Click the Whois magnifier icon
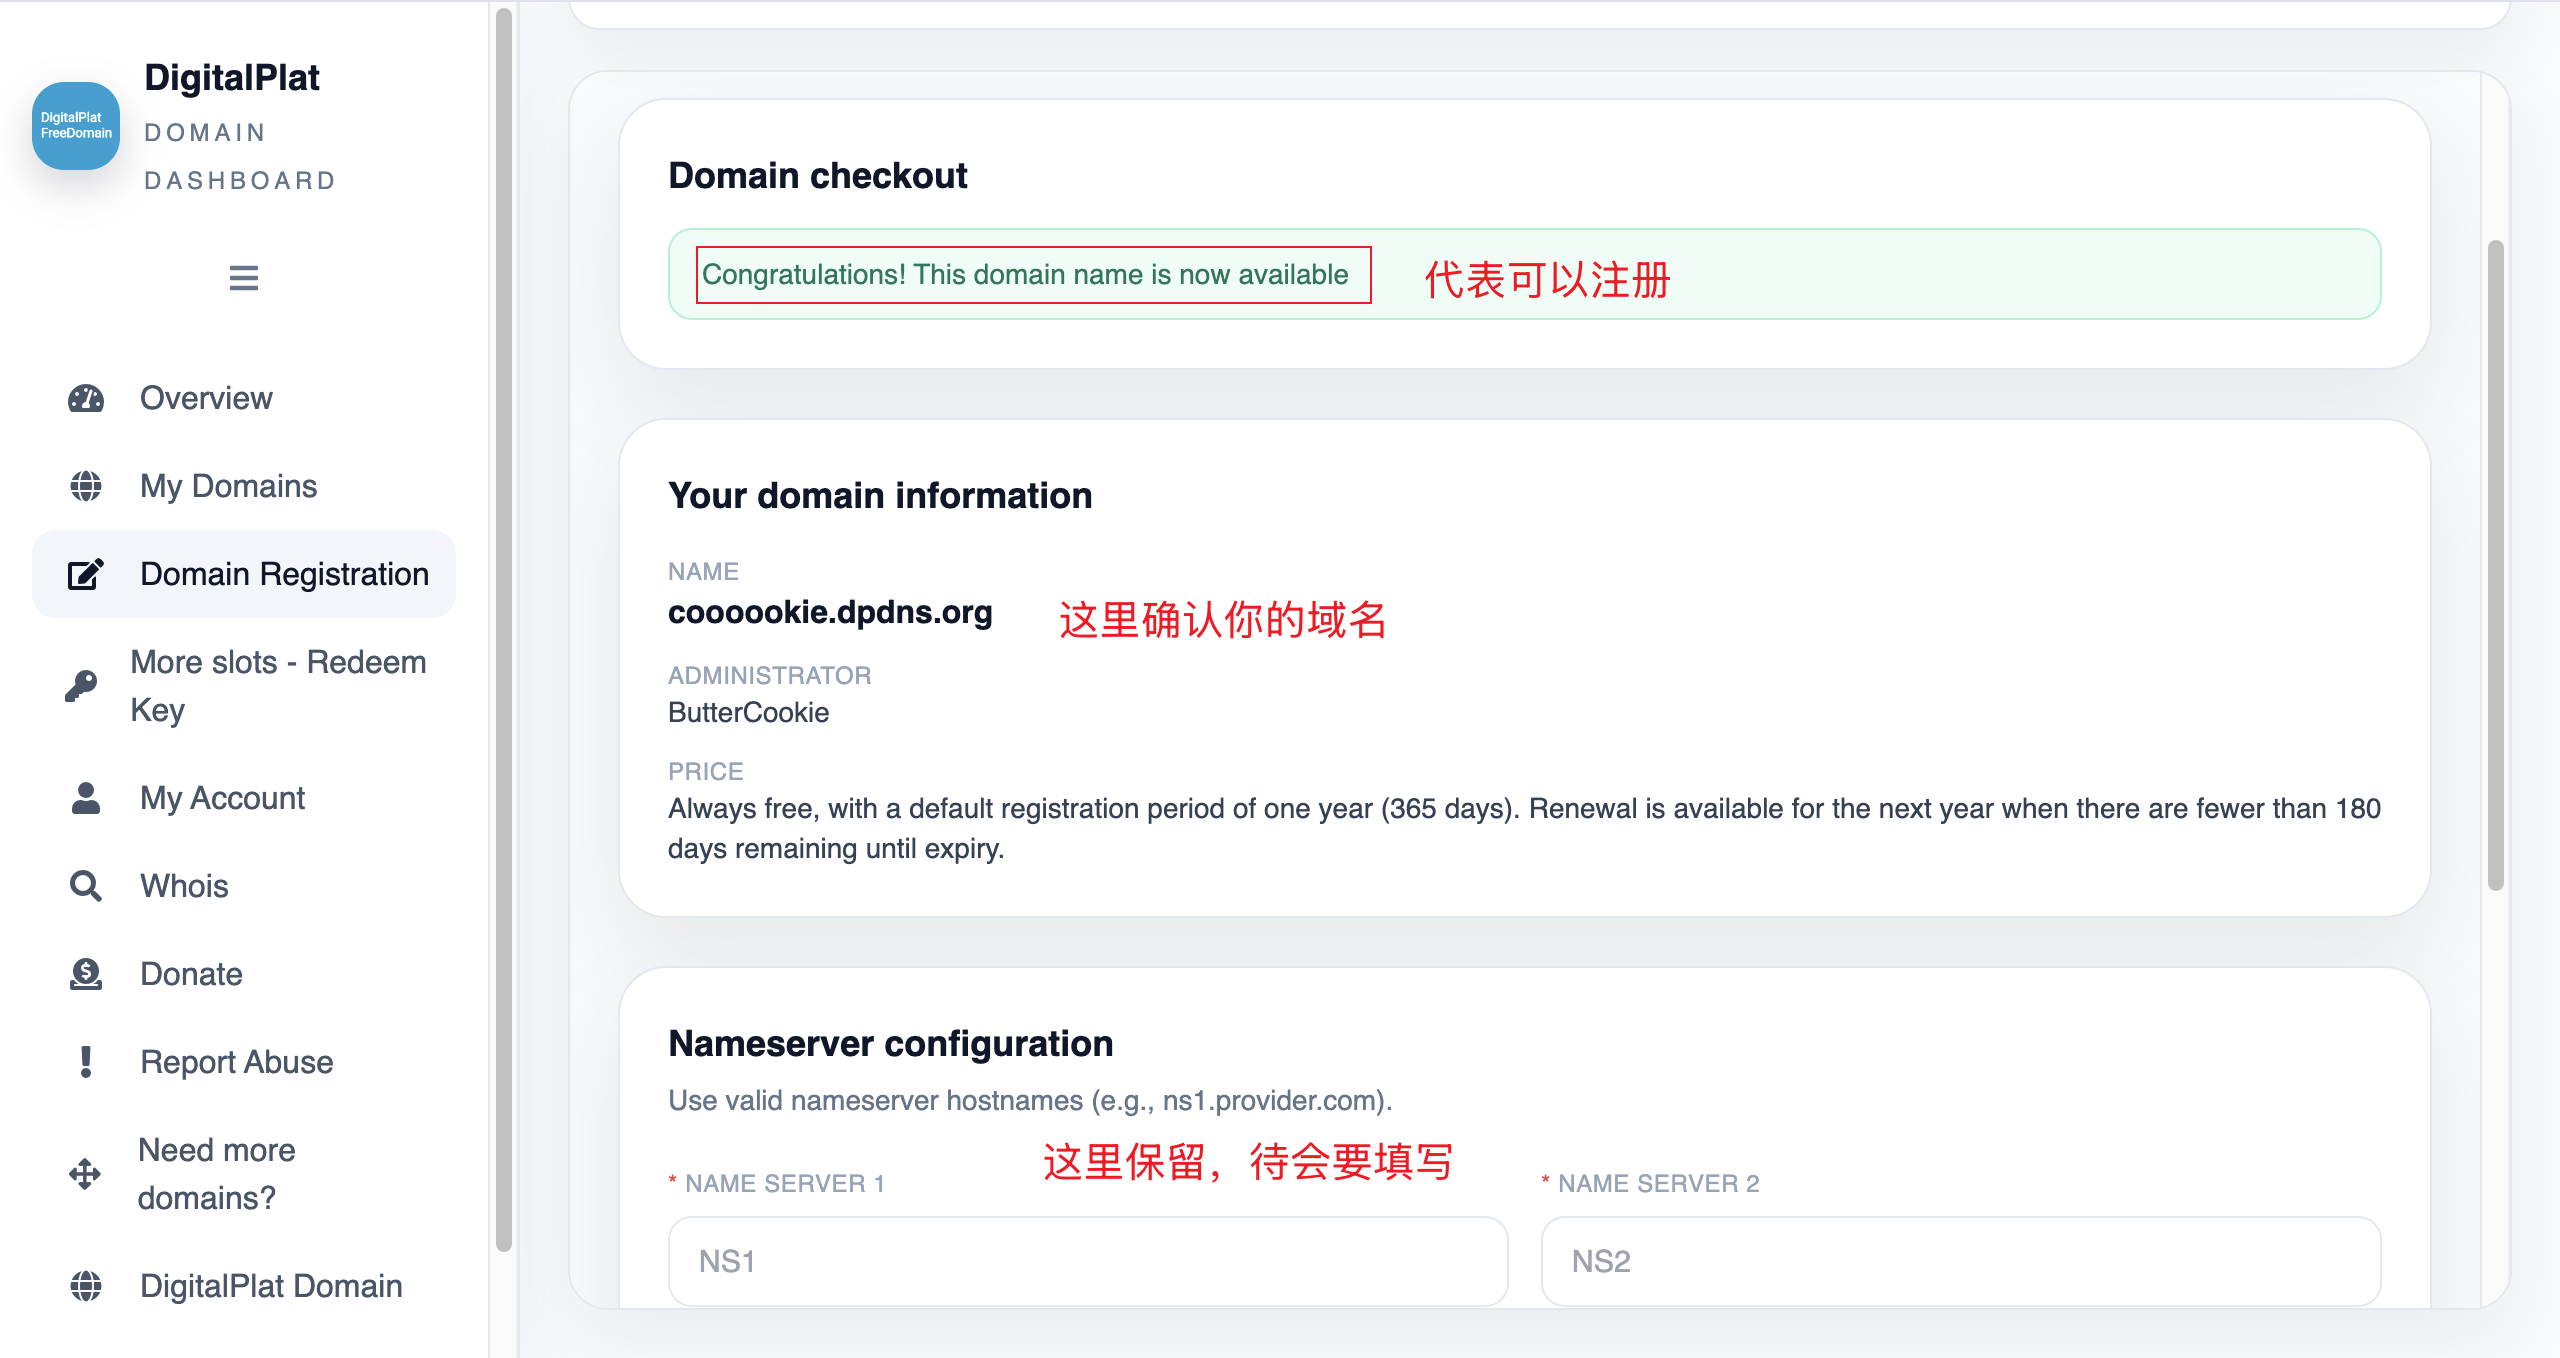Screen dimensions: 2560x1358 86,886
